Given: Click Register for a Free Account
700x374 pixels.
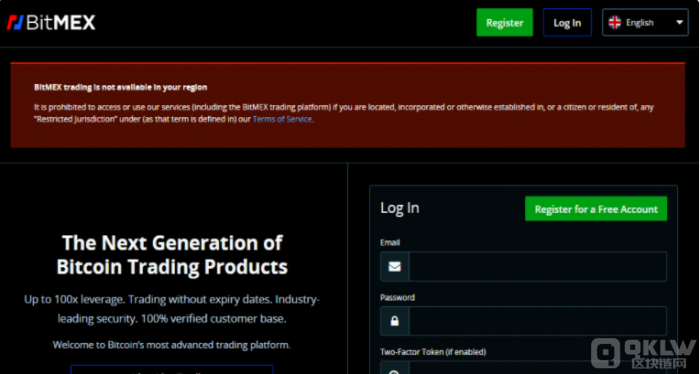Looking at the screenshot, I should point(596,209).
